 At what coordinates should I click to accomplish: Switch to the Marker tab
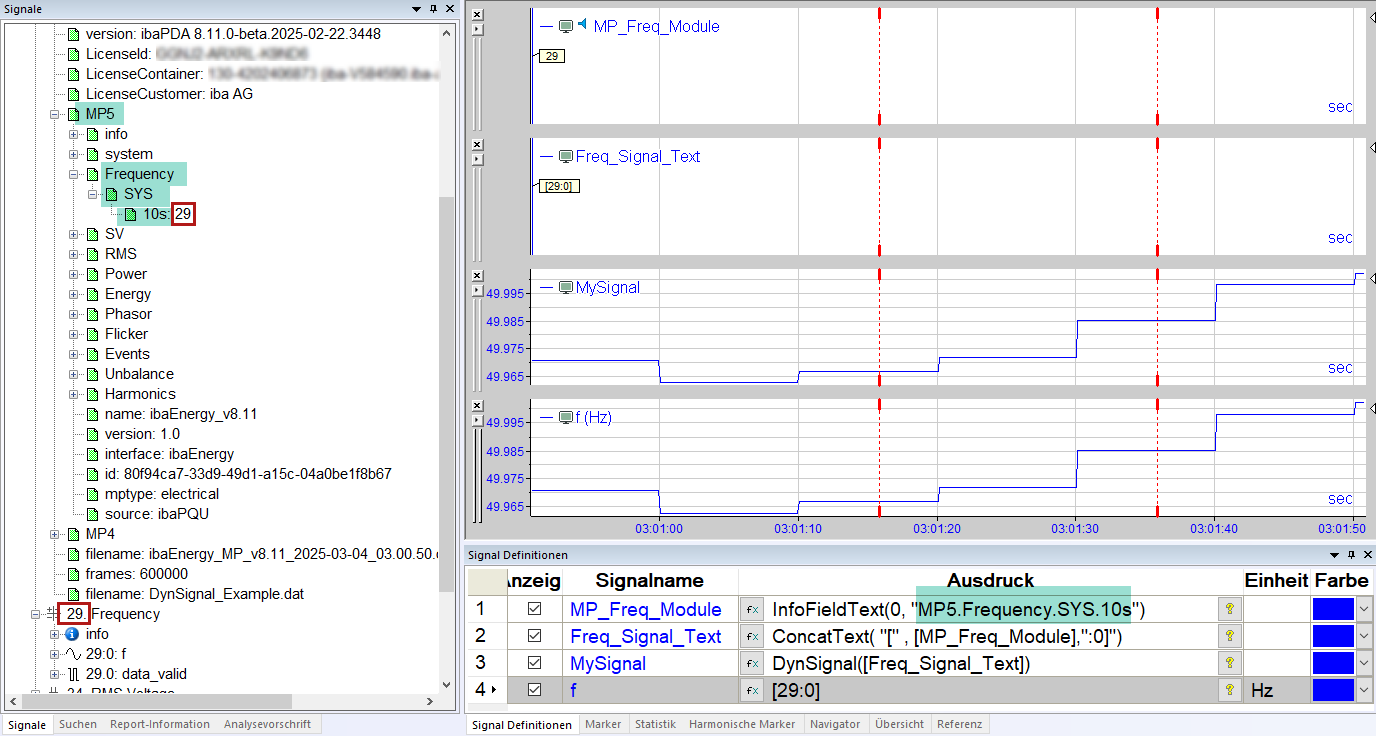pos(603,724)
